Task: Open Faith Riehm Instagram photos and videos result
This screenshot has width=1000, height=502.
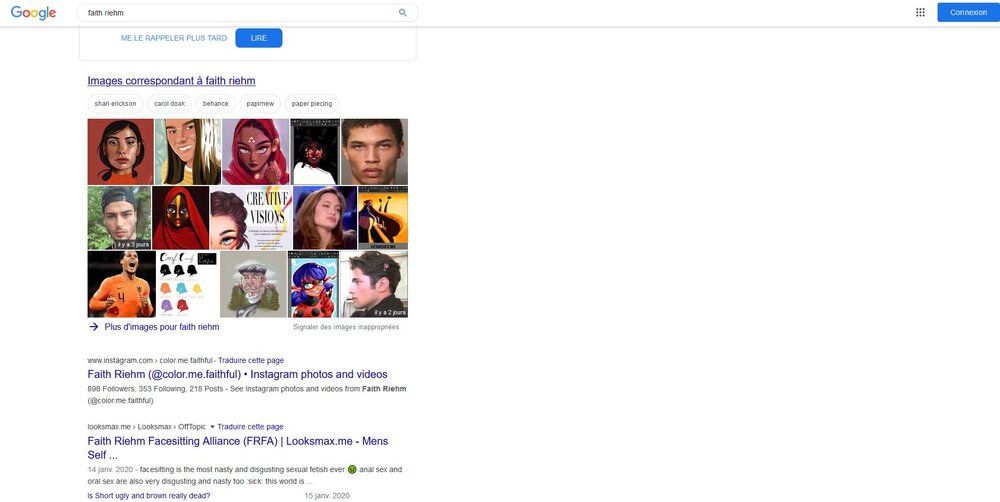Action: pos(237,374)
